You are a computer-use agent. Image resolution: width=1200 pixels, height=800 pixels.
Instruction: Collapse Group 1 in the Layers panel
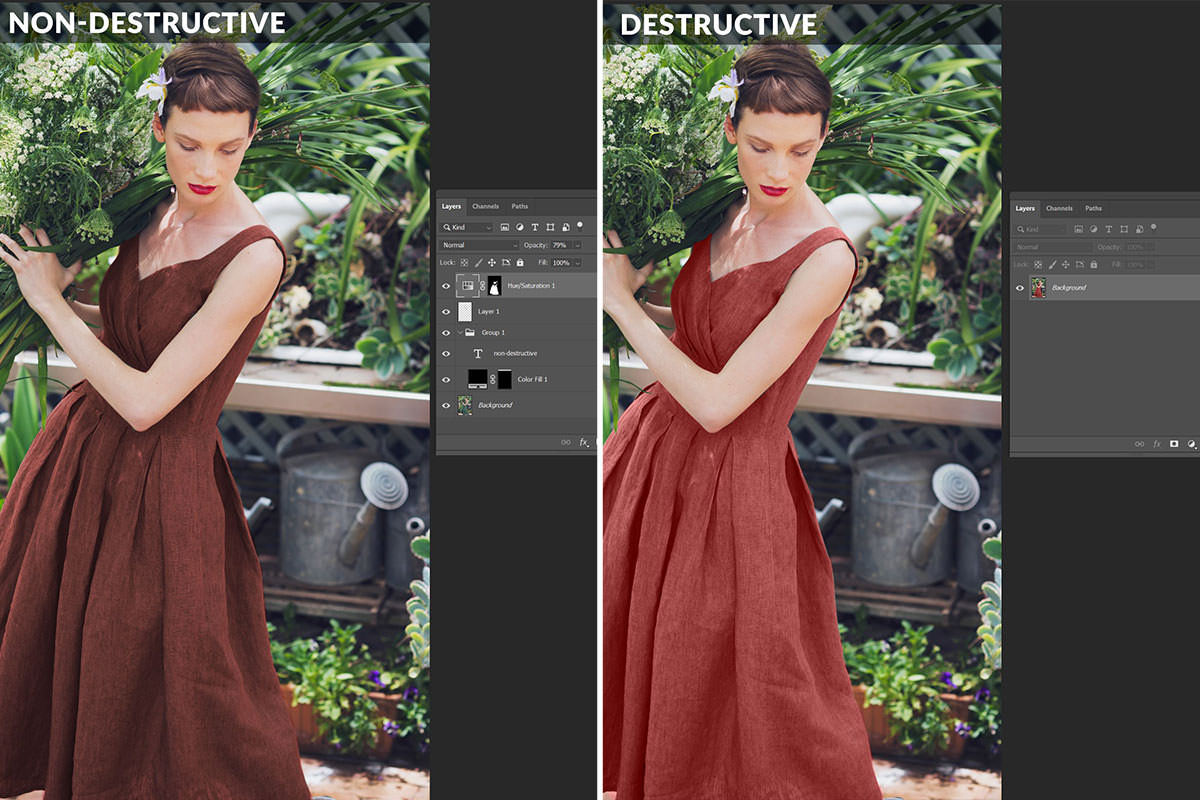[x=460, y=331]
